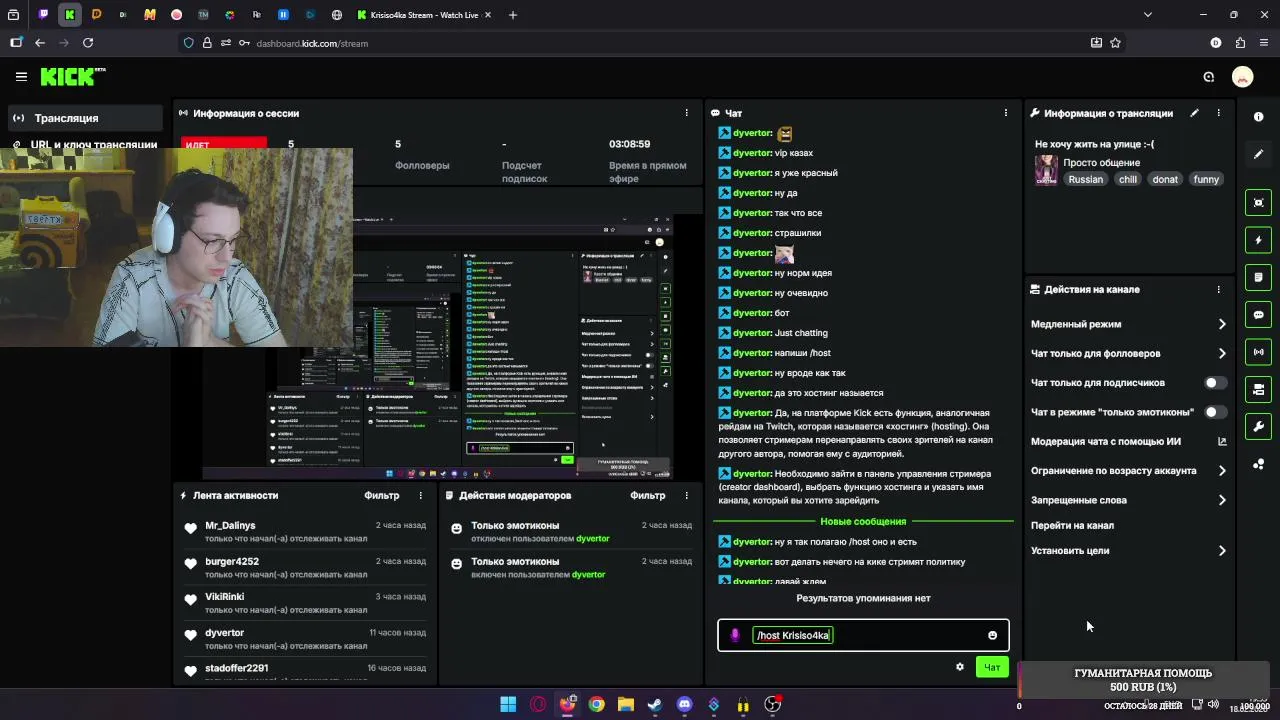This screenshot has height=720, width=1280.
Task: Open three-dot menu of Stream info panel
Action: 1218,113
